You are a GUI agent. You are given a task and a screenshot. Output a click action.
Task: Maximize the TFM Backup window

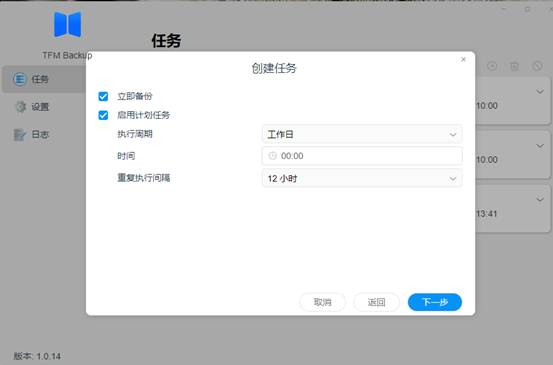click(x=527, y=9)
